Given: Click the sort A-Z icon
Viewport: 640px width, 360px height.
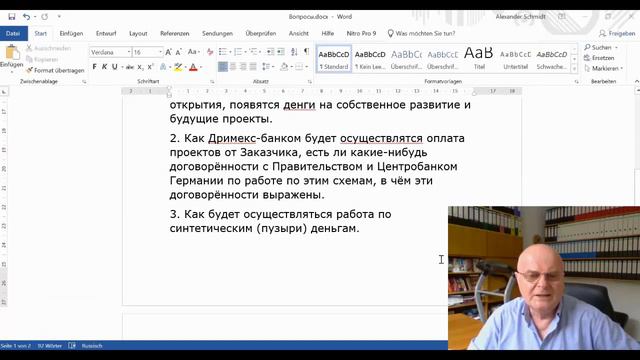Looking at the screenshot, I should pyautogui.click(x=294, y=52).
